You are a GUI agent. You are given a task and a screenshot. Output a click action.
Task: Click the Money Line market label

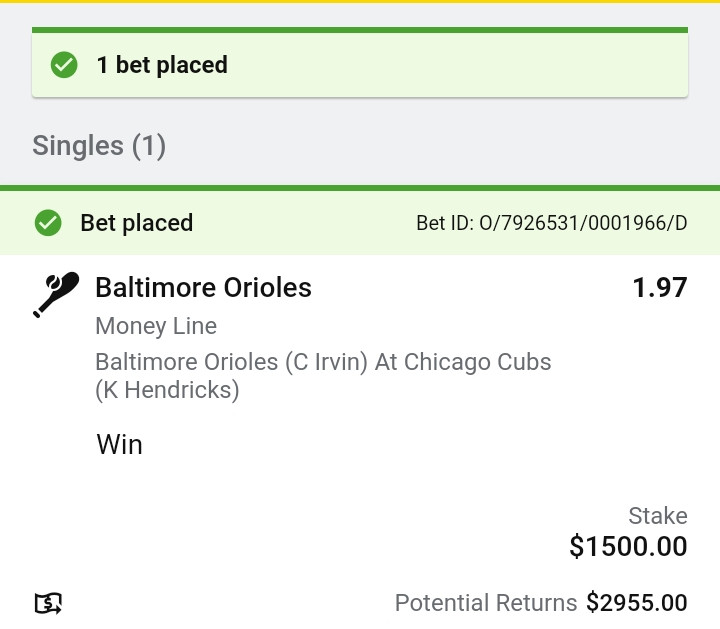156,326
